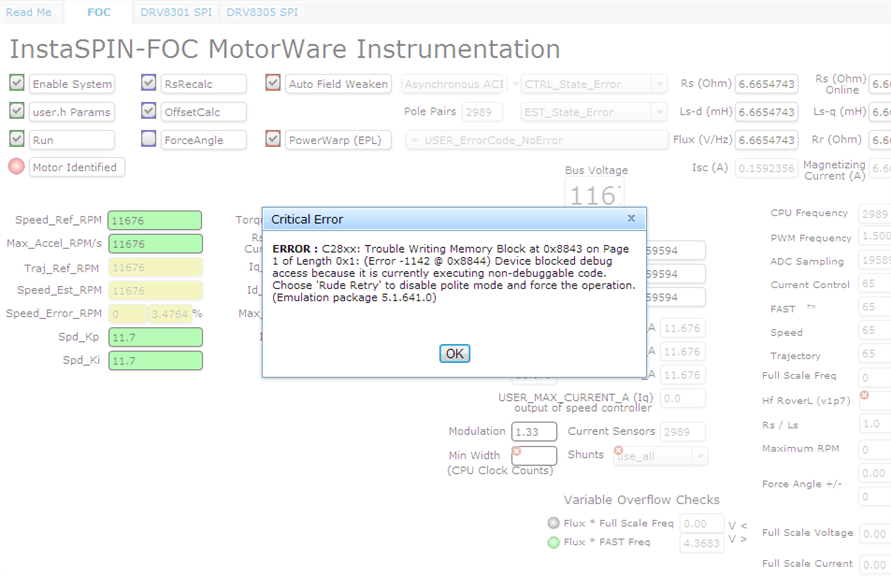
Task: Toggle the Enable System checkbox
Action: click(x=16, y=83)
